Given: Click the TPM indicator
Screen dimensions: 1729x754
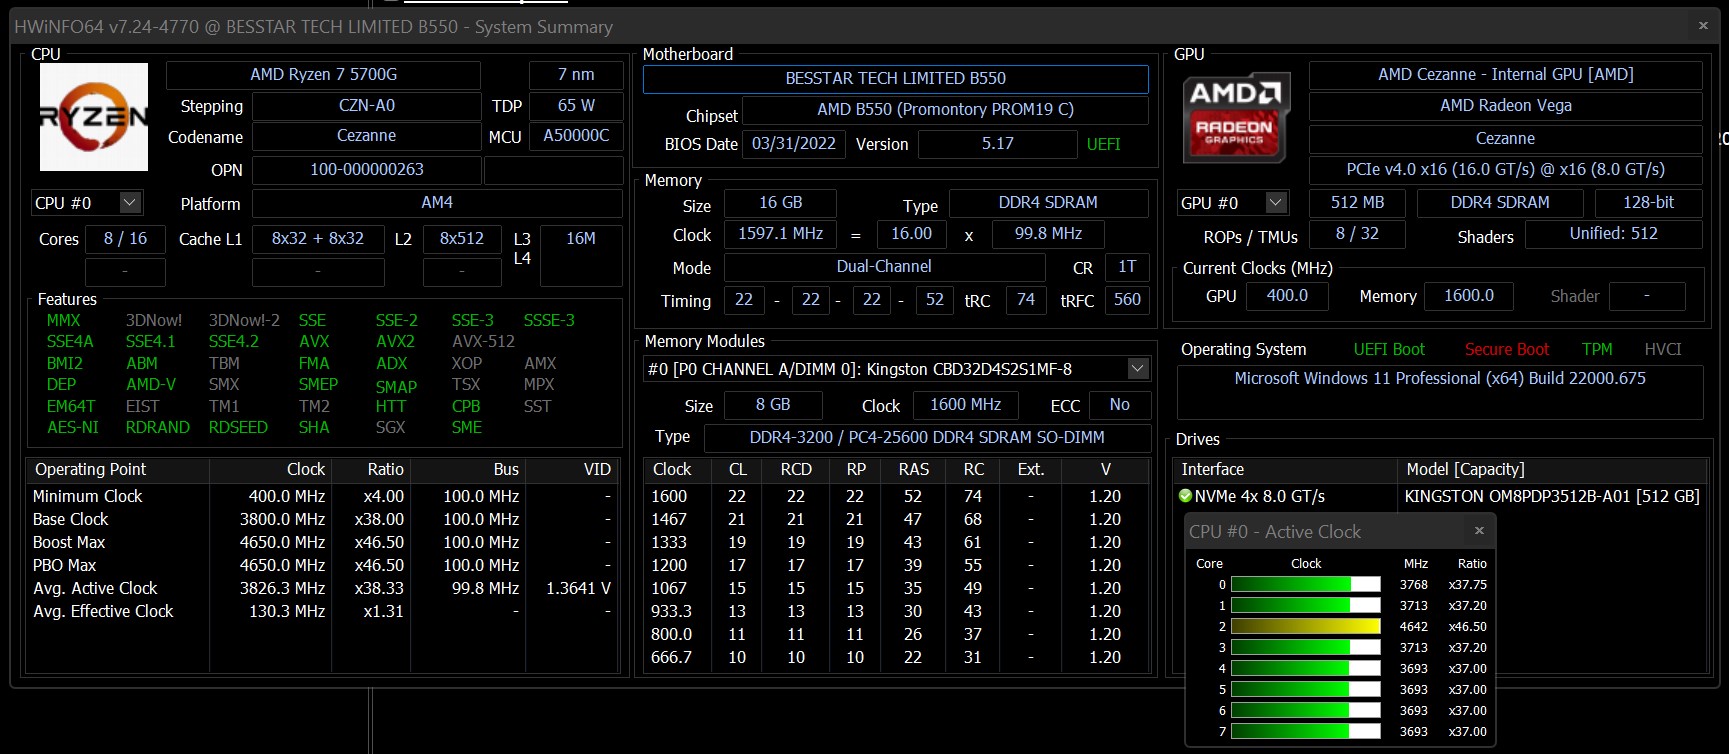Looking at the screenshot, I should pyautogui.click(x=1597, y=350).
